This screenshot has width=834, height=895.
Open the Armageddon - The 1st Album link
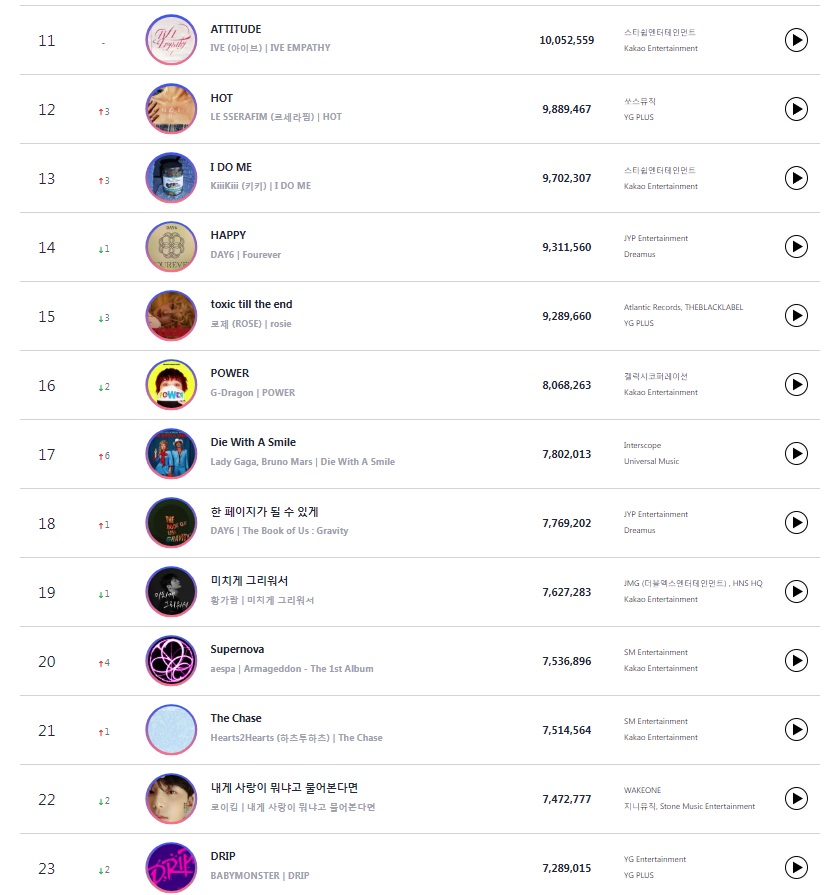pos(308,668)
